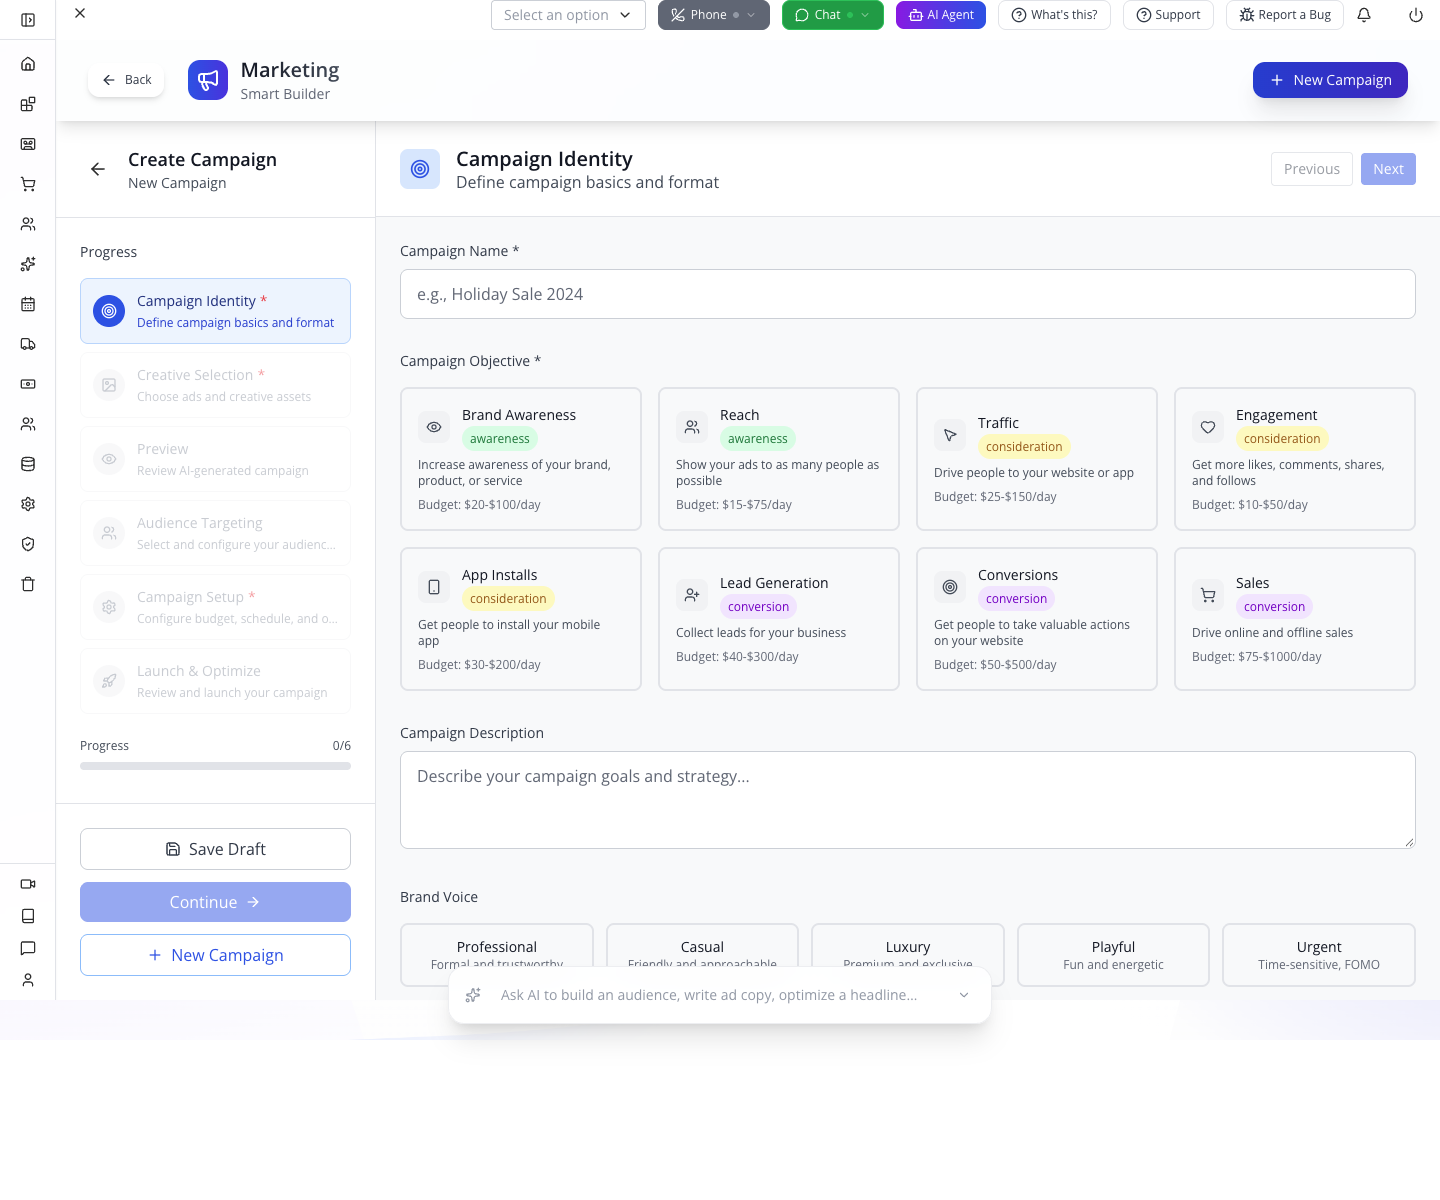Screen dimensions: 1440x1200
Task: Click Continue button in left panel
Action: [215, 902]
